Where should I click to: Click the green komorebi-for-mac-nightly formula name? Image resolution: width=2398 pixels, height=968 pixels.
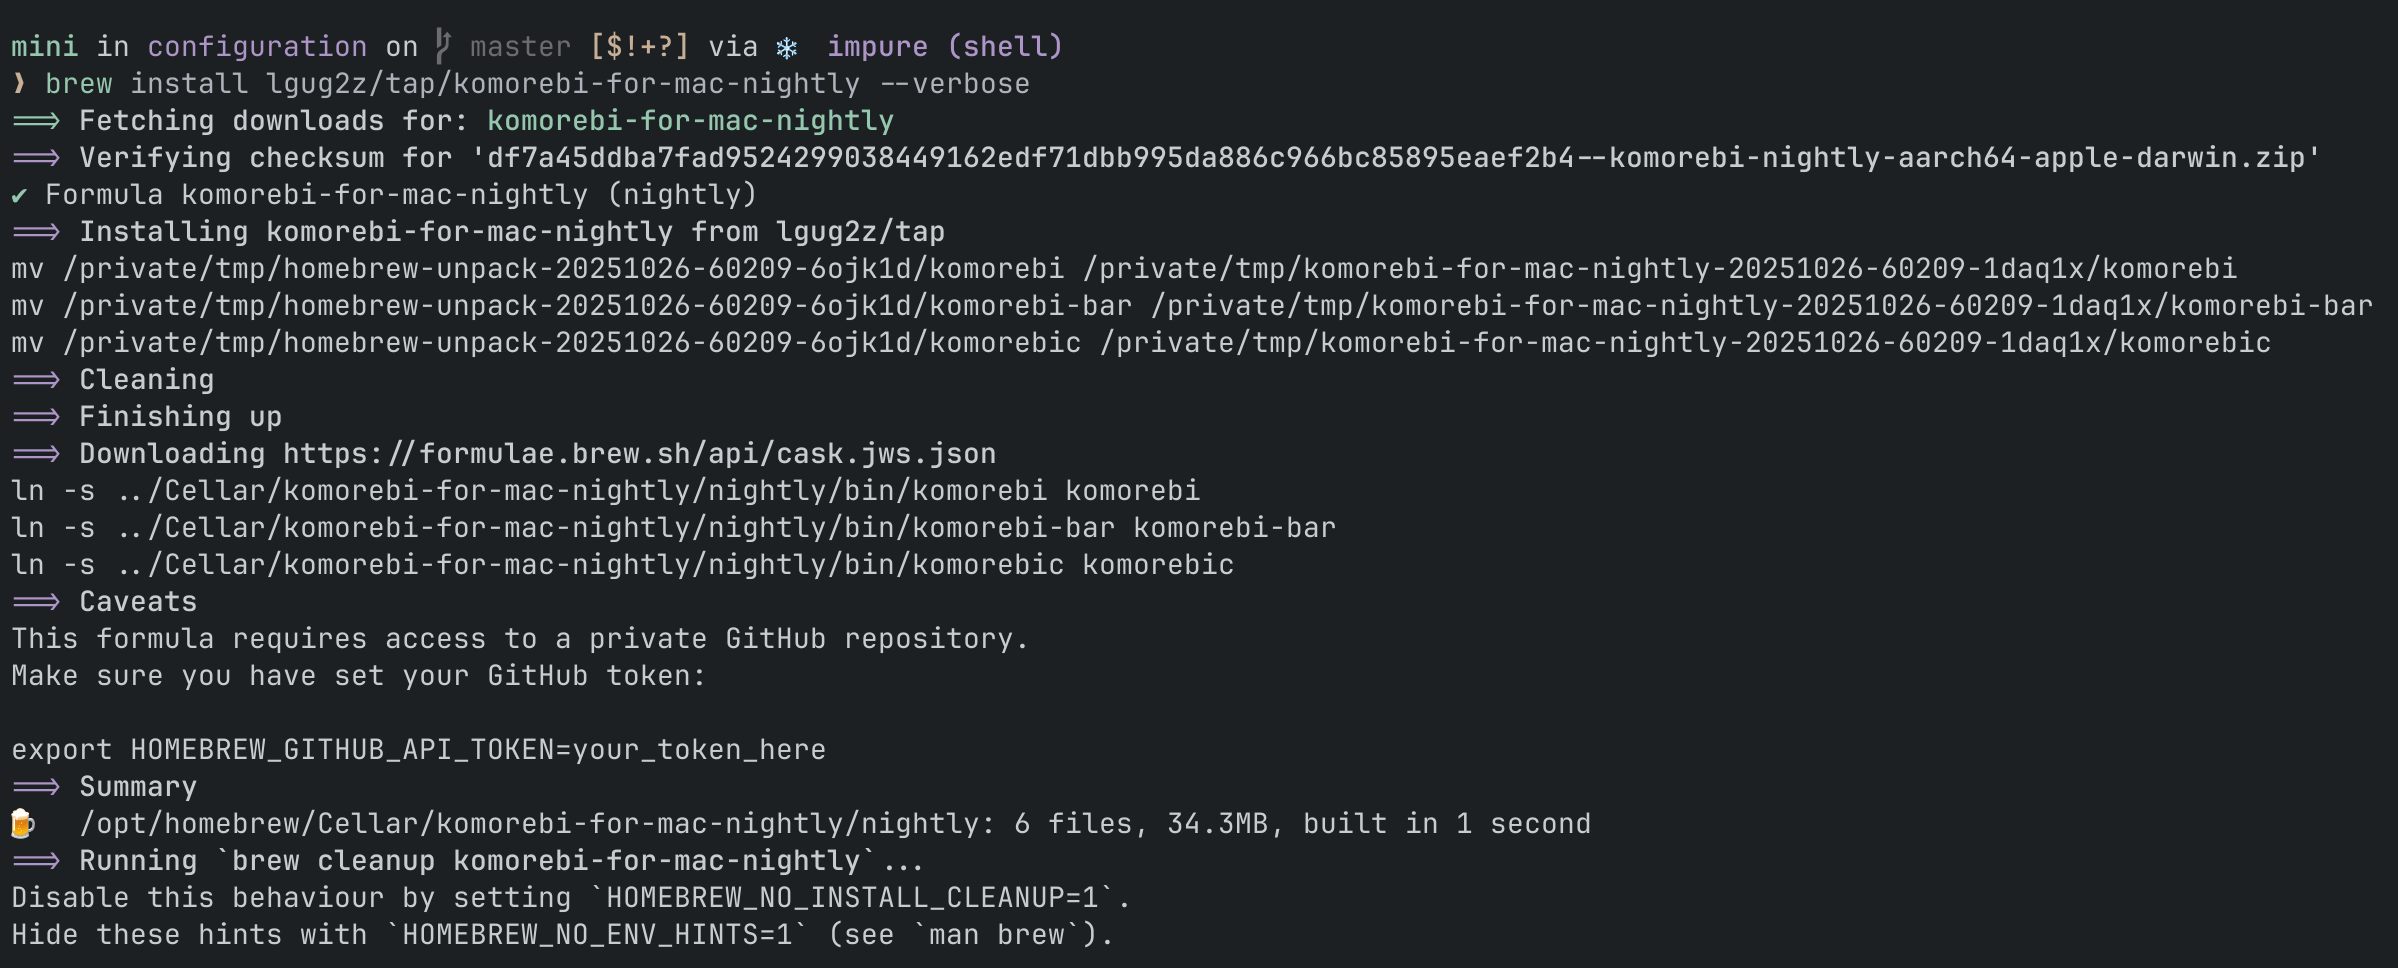click(x=690, y=121)
